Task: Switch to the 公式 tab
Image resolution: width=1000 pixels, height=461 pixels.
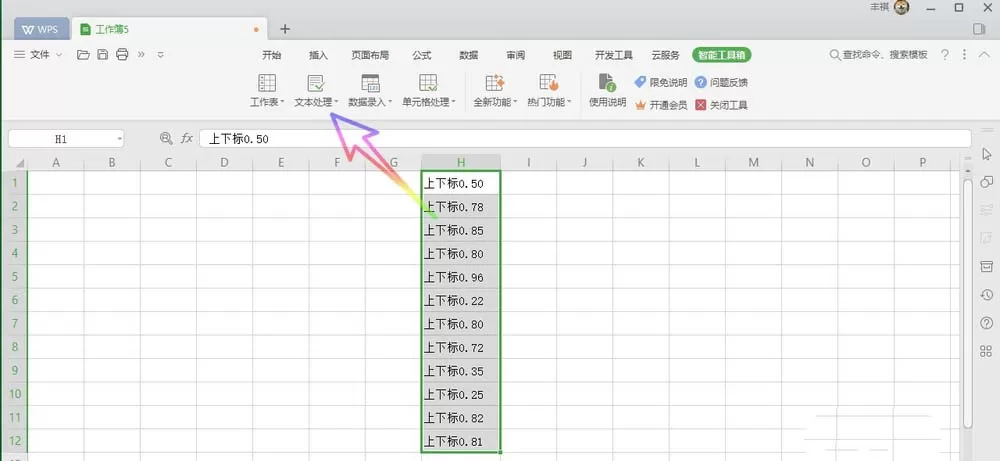Action: click(x=422, y=55)
